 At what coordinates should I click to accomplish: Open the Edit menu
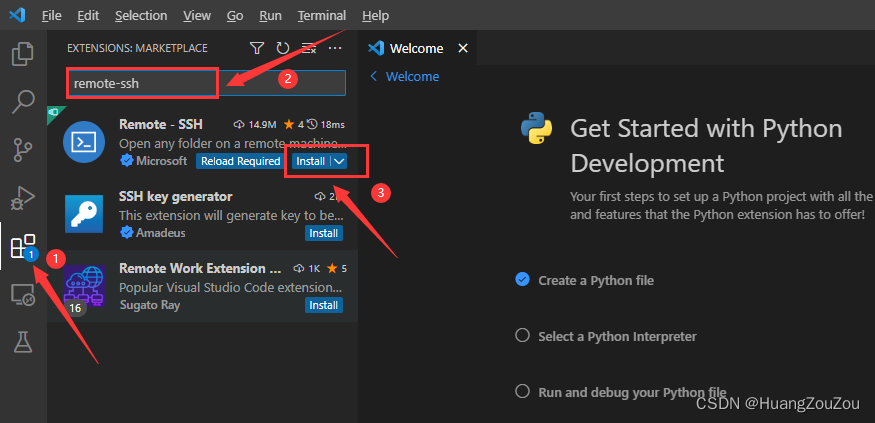pos(88,16)
